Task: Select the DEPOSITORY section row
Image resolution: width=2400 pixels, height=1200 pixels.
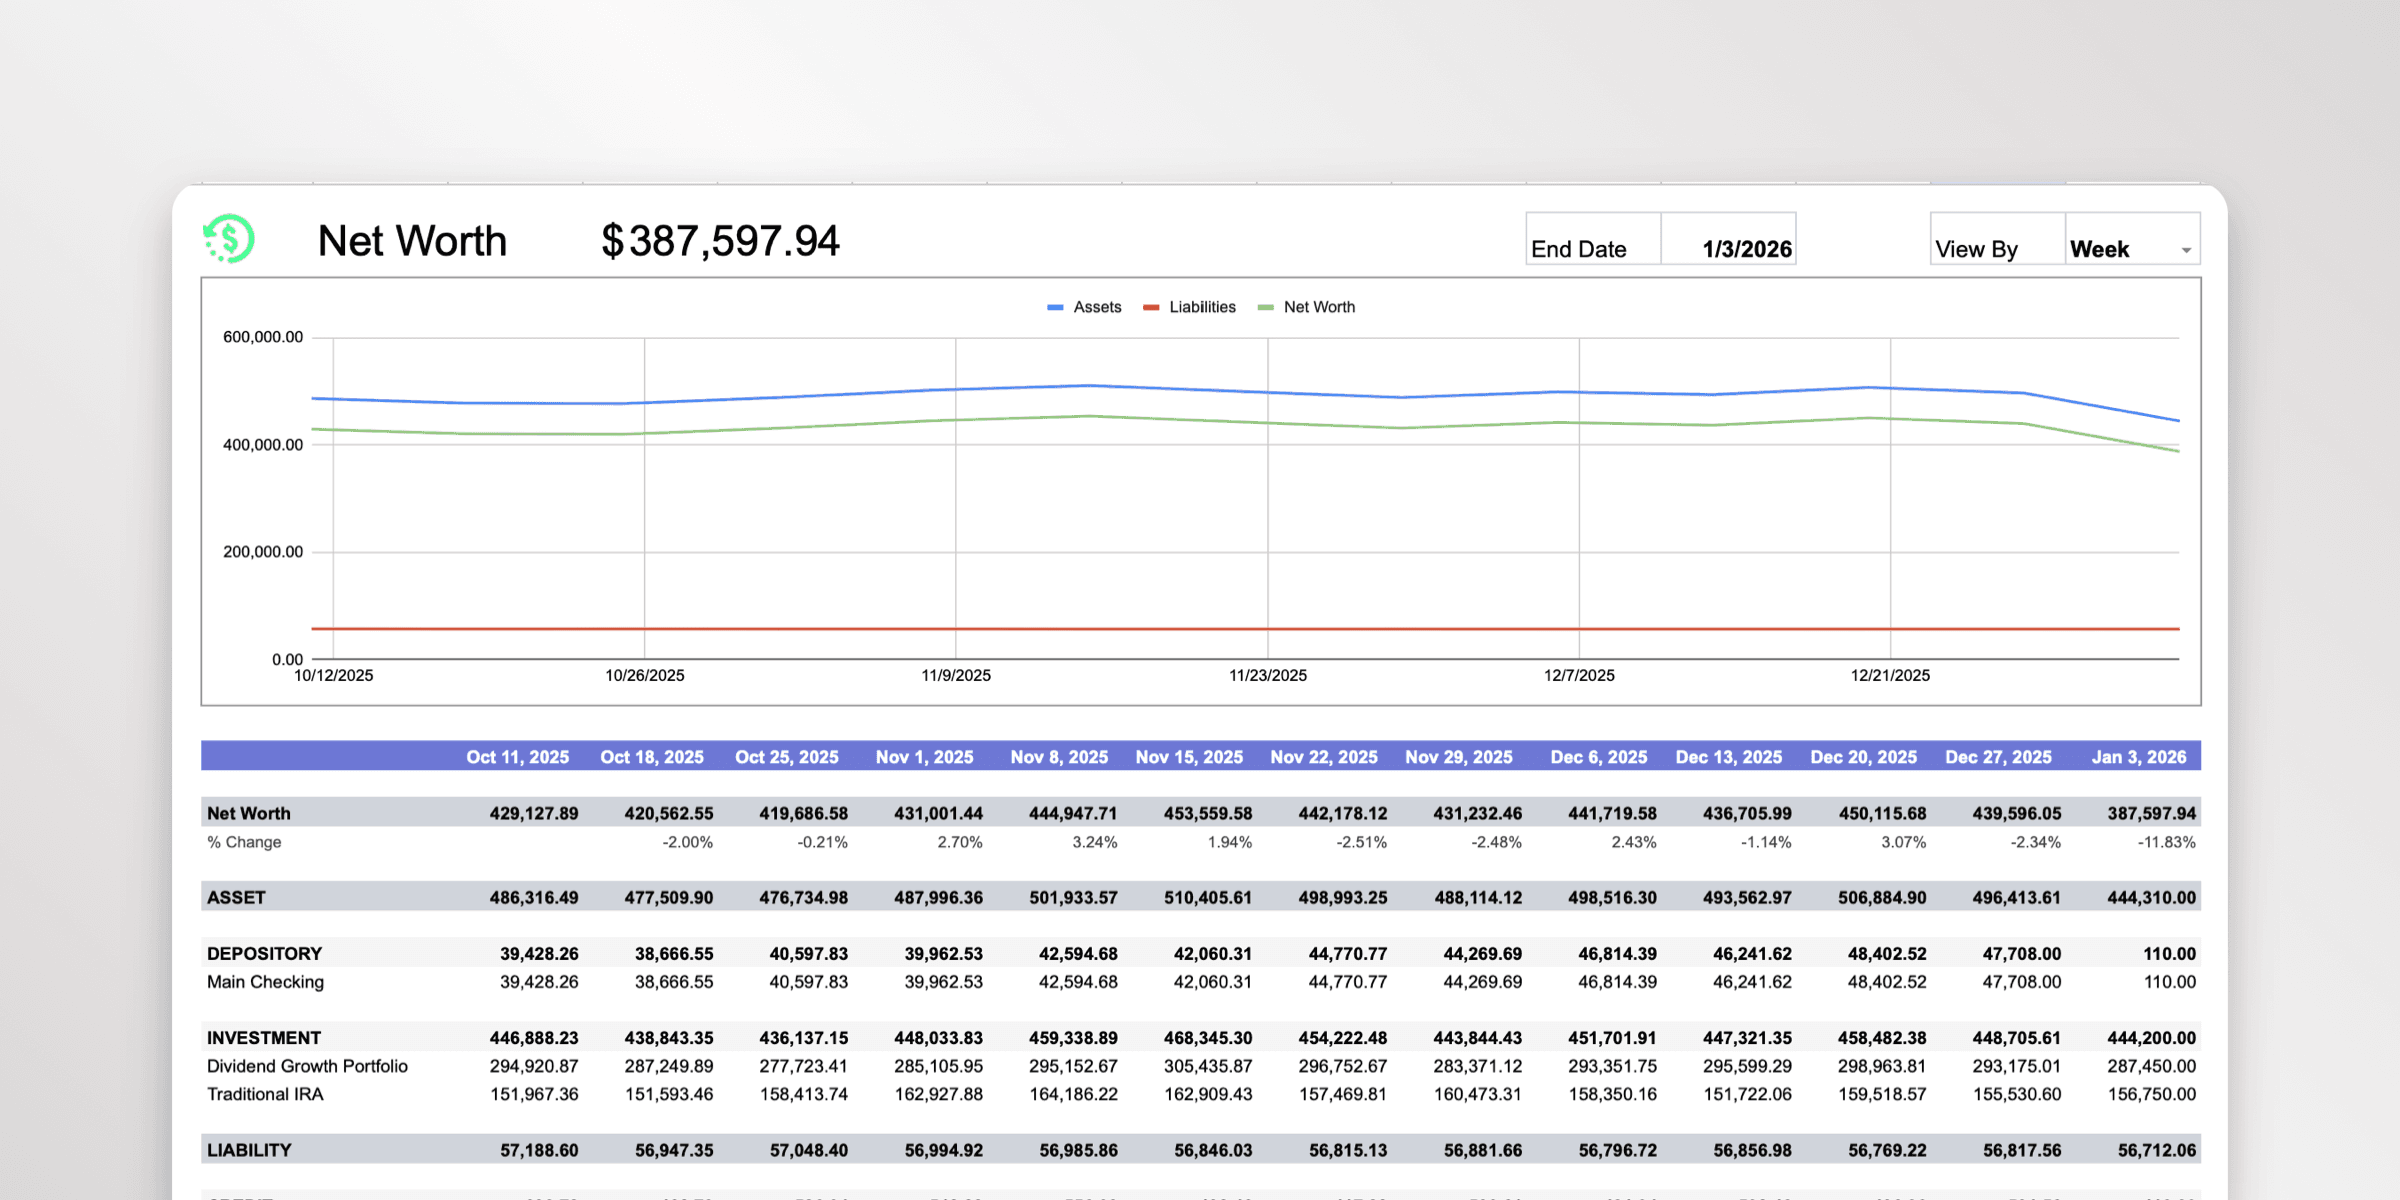Action: click(x=264, y=953)
